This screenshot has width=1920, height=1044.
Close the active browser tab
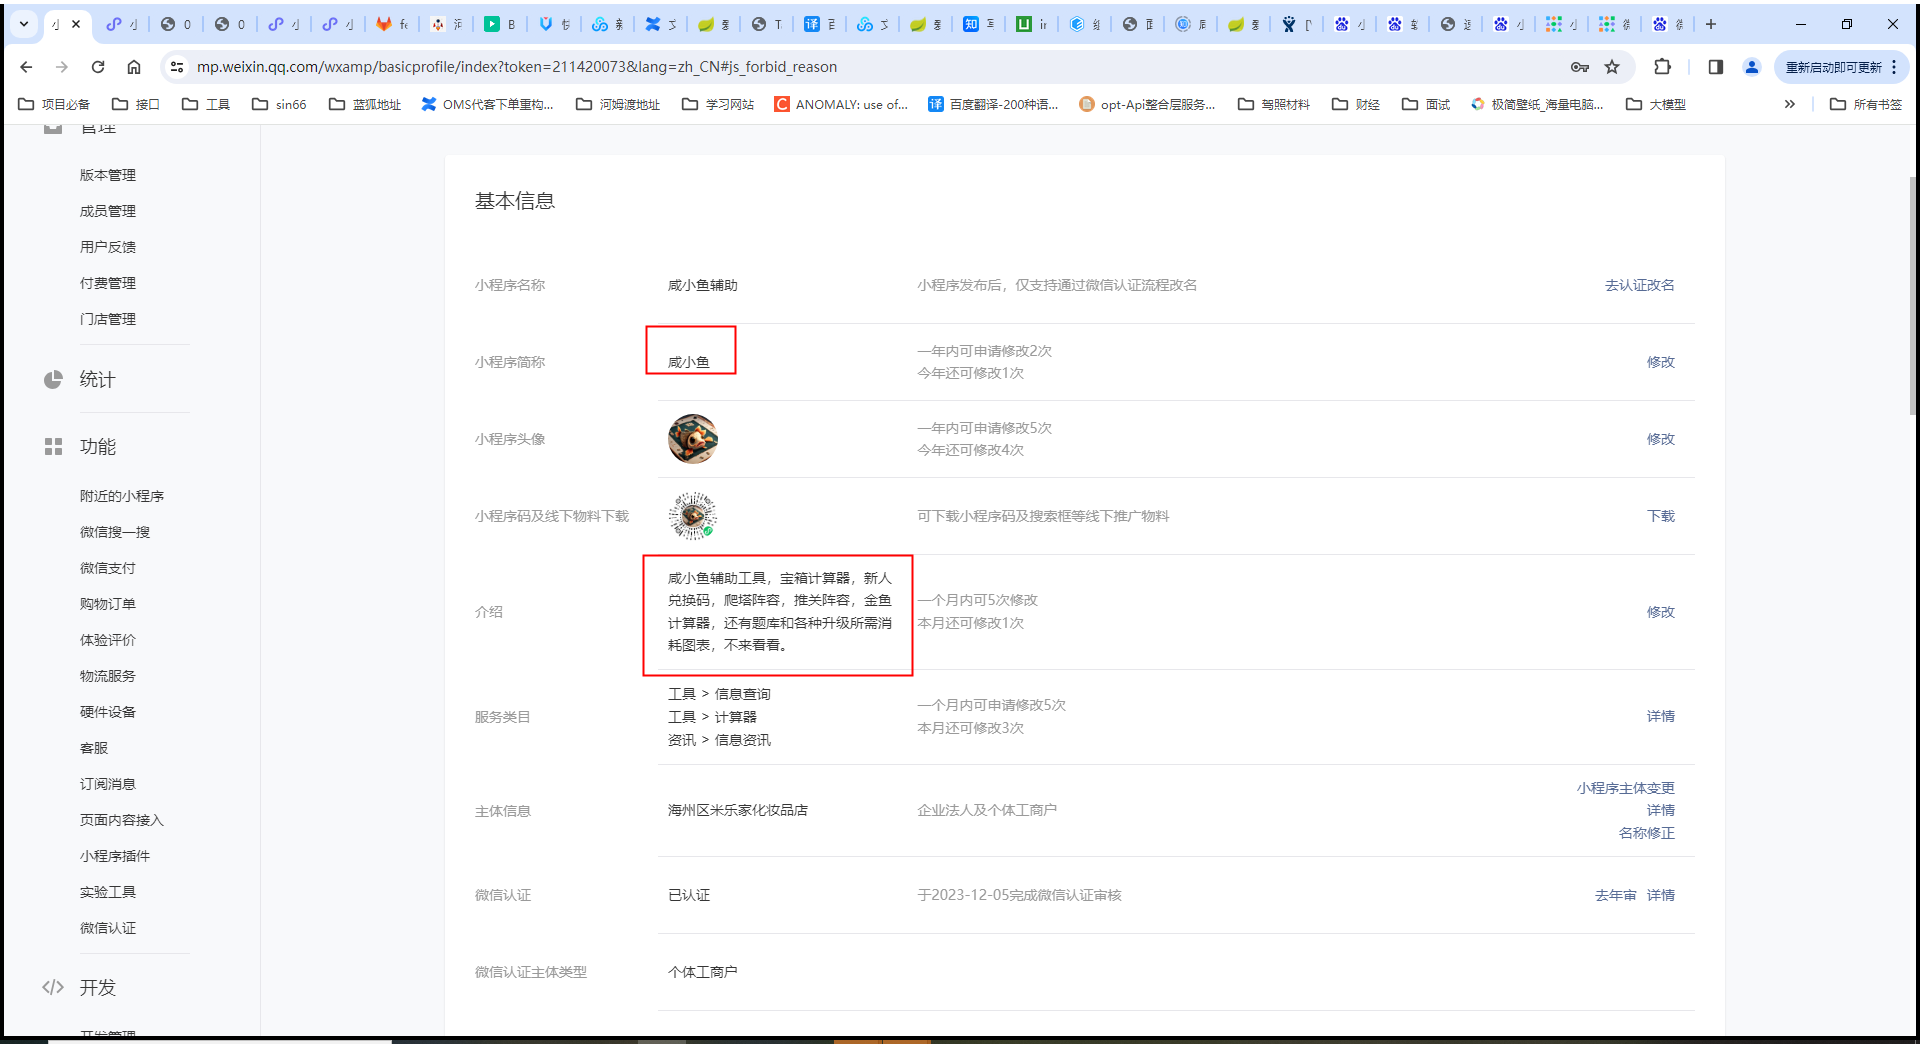click(76, 24)
